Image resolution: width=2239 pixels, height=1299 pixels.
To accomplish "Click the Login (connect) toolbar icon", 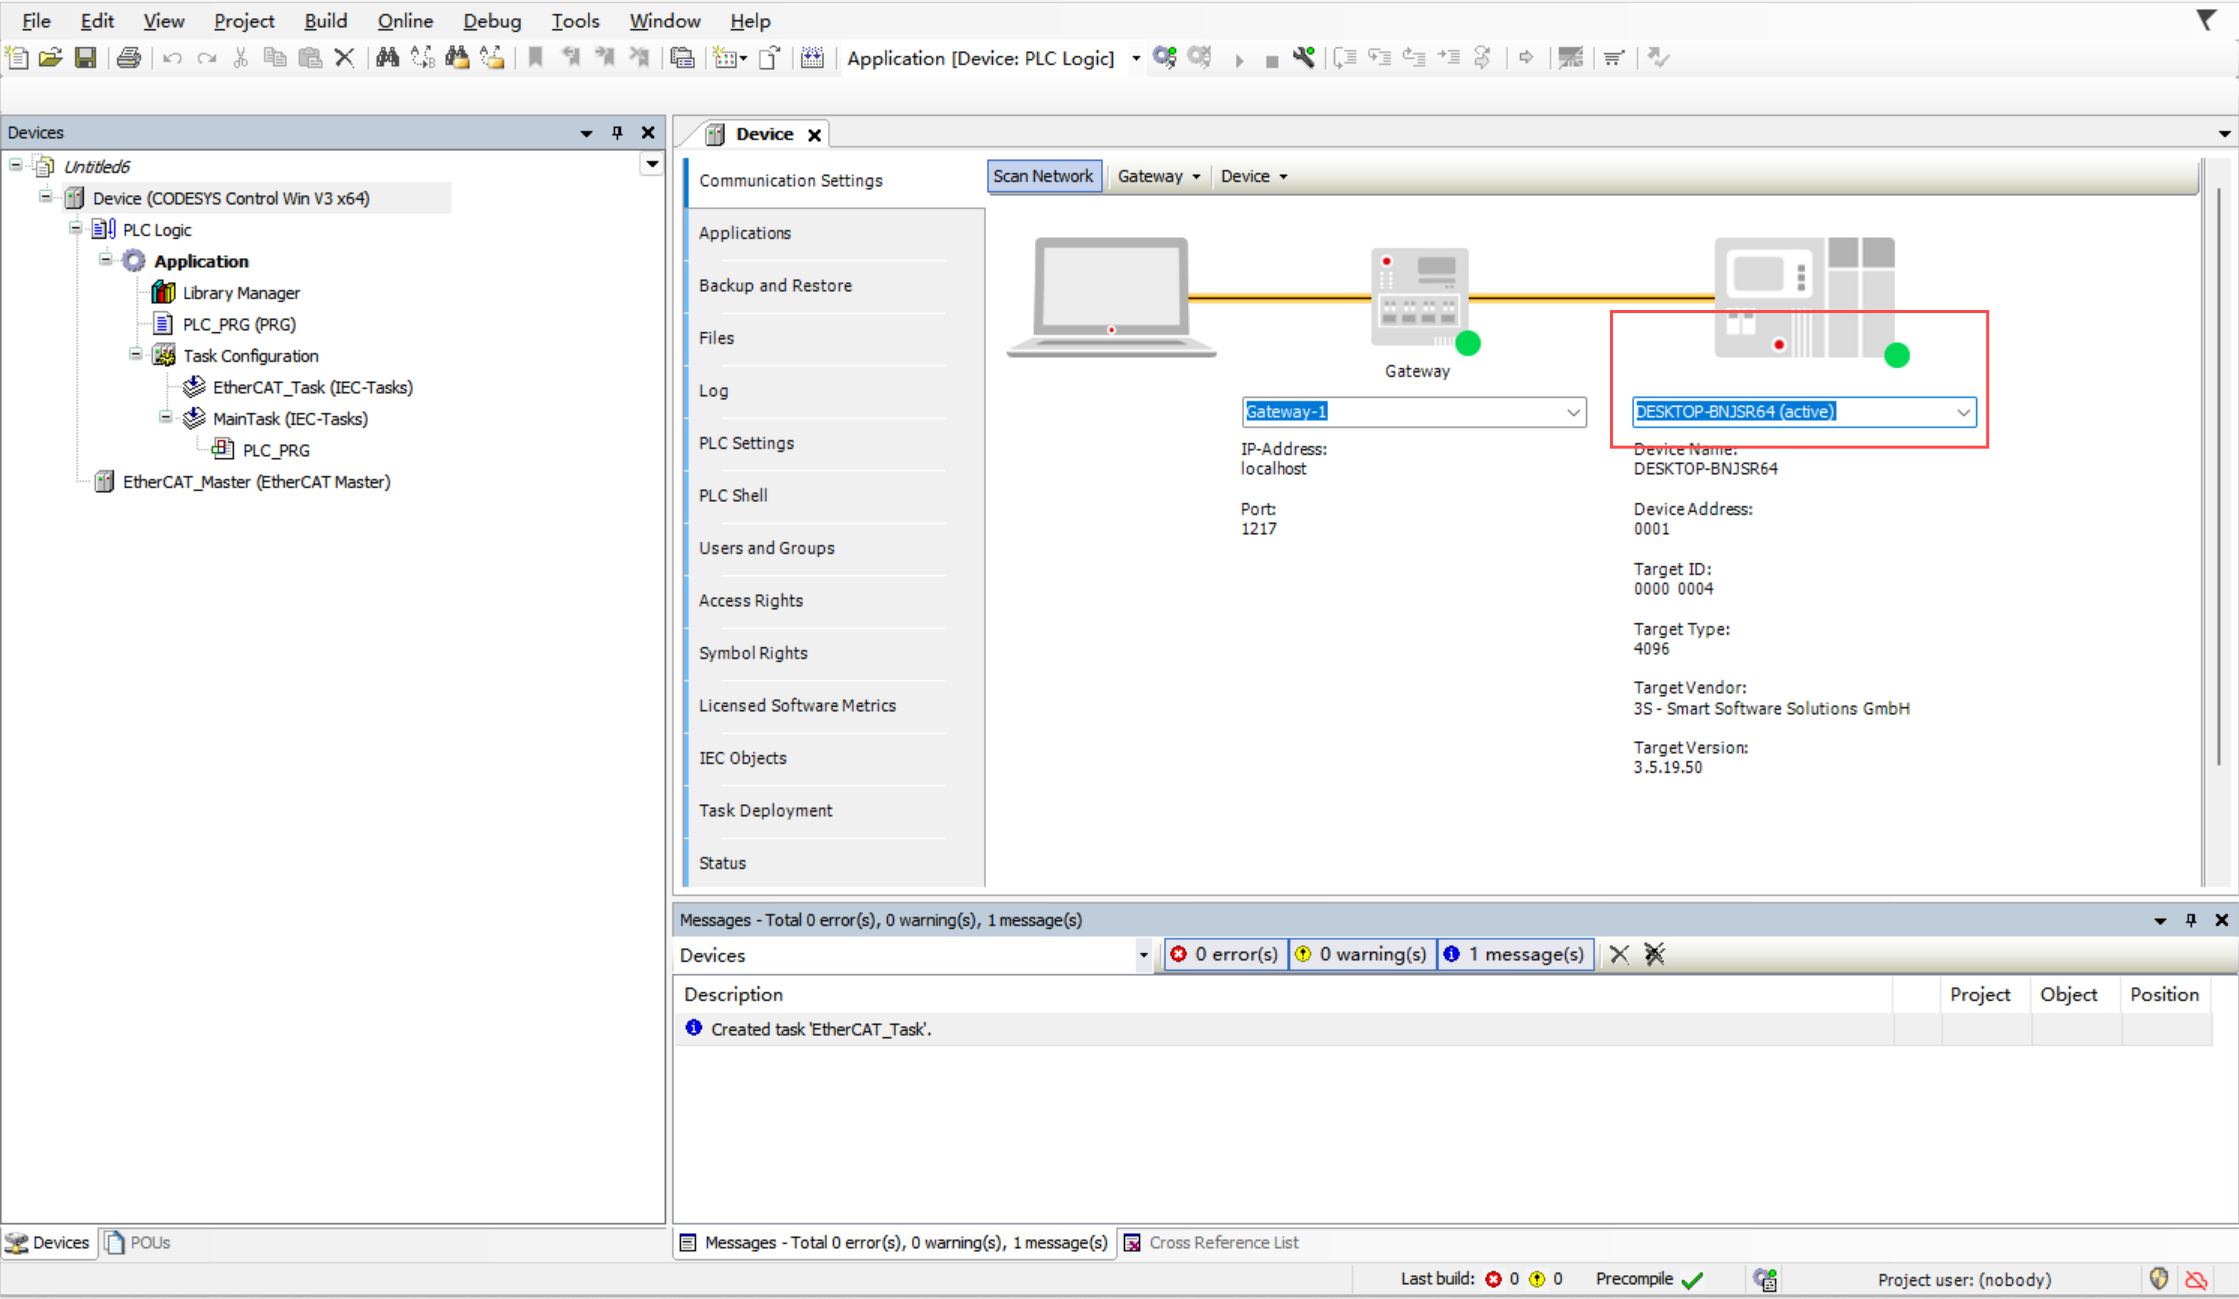I will tap(1164, 58).
